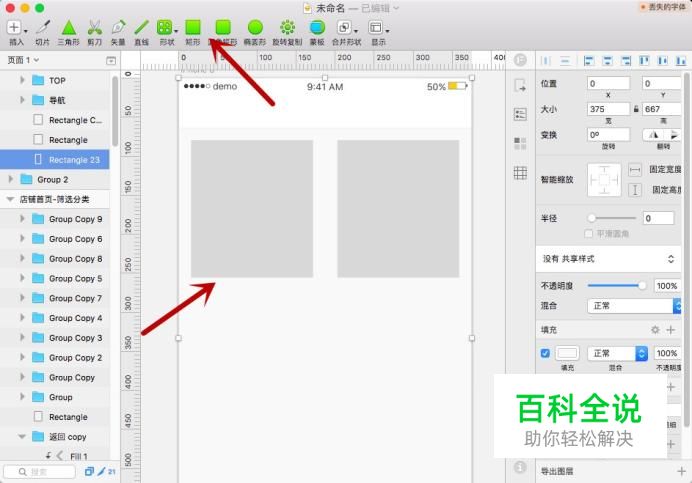Image resolution: width=692 pixels, height=483 pixels.
Task: Collapse the 返回 copy folder
Action: click(22, 437)
